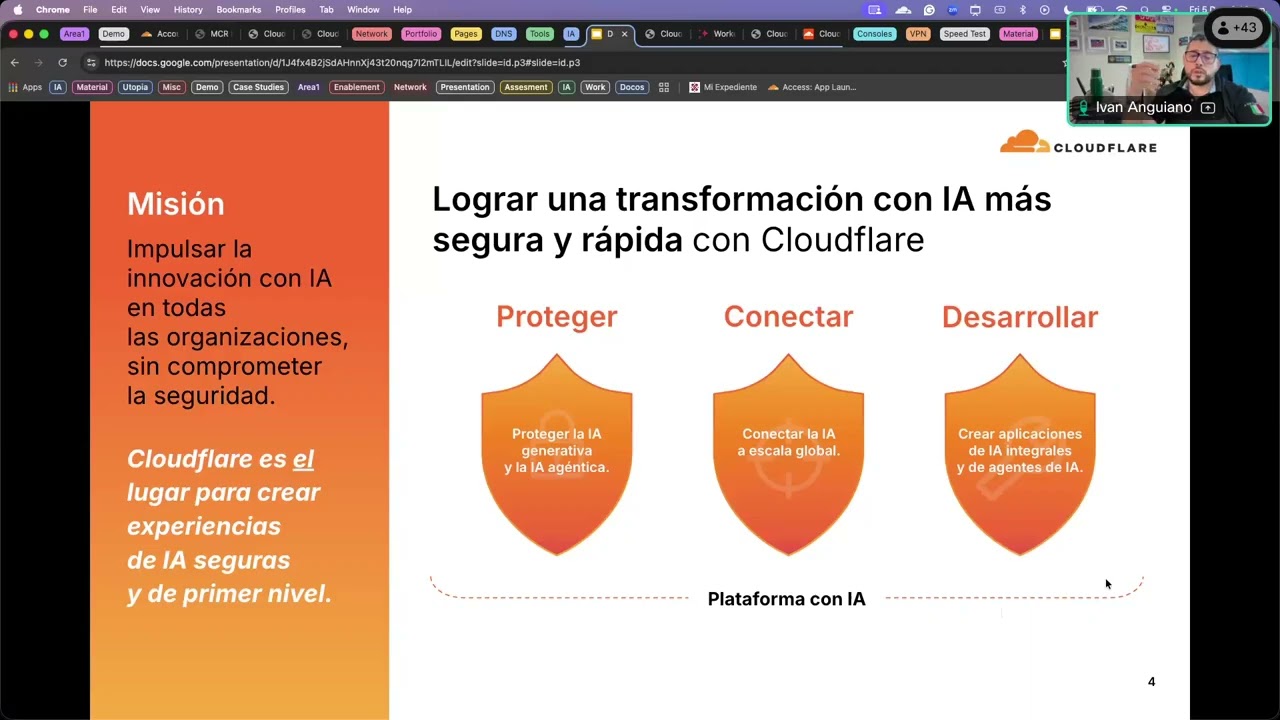Open the Tab menu

(x=326, y=9)
